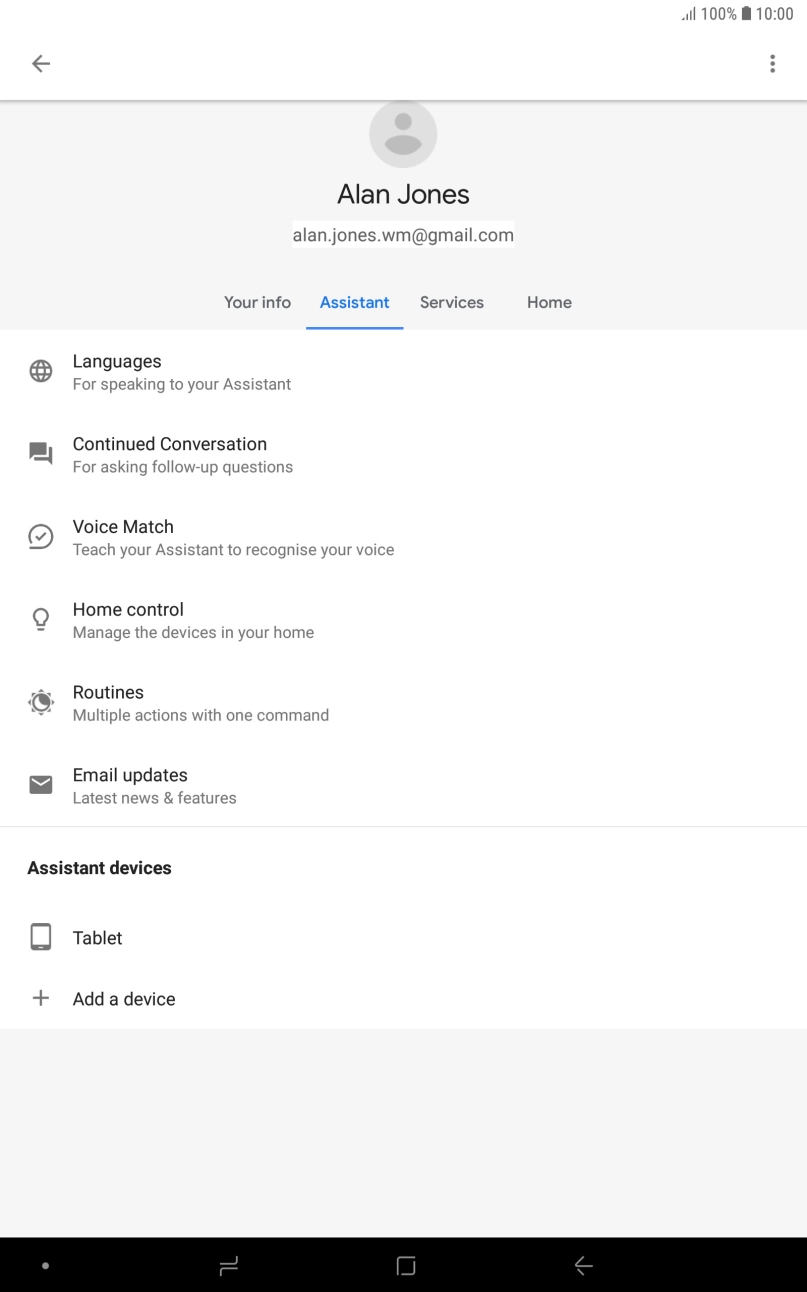Image resolution: width=807 pixels, height=1292 pixels.
Task: Switch to the Your info tab
Action: (257, 302)
